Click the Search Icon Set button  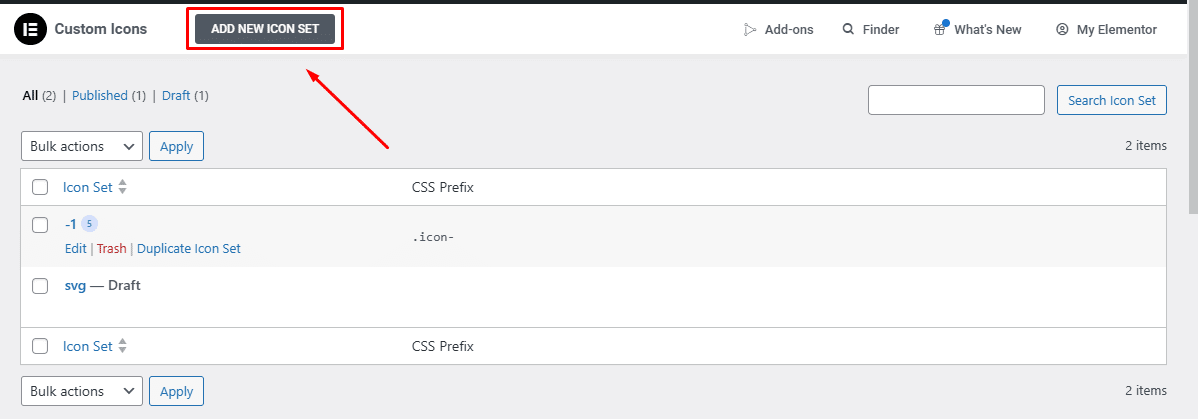point(1111,100)
